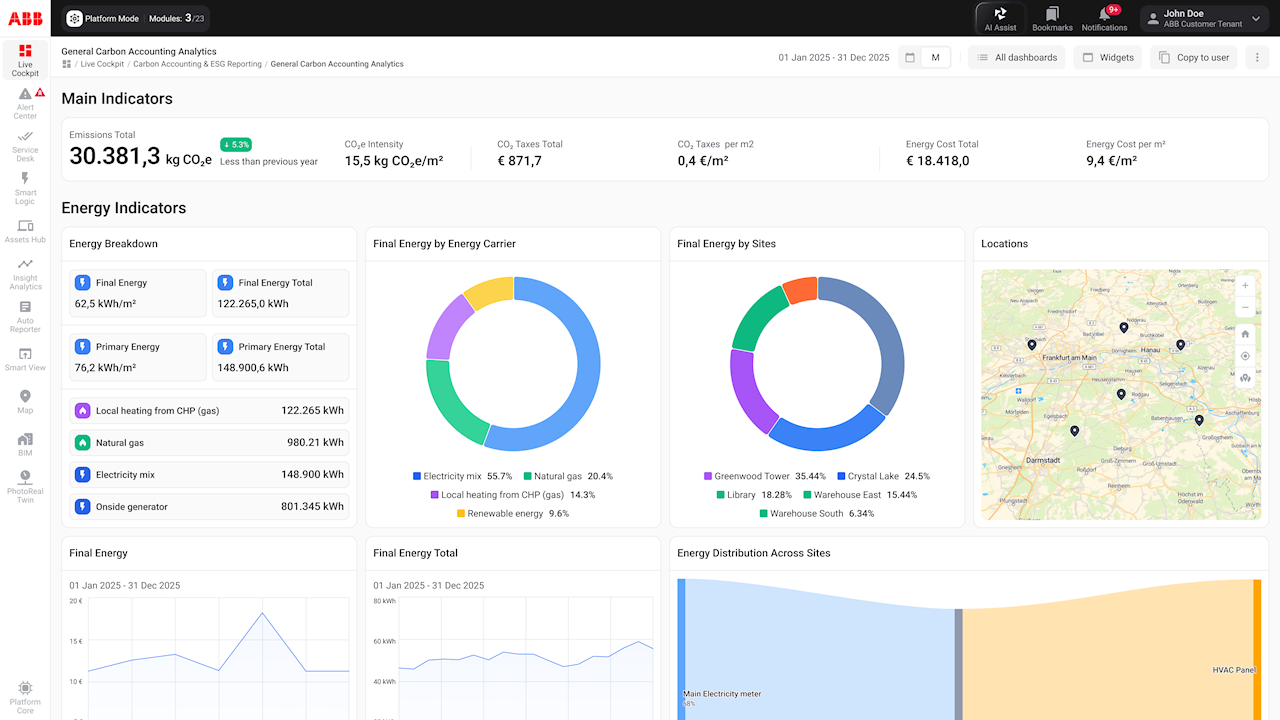Open Smart Logic in the sidebar
This screenshot has height=720, width=1280.
(25, 189)
